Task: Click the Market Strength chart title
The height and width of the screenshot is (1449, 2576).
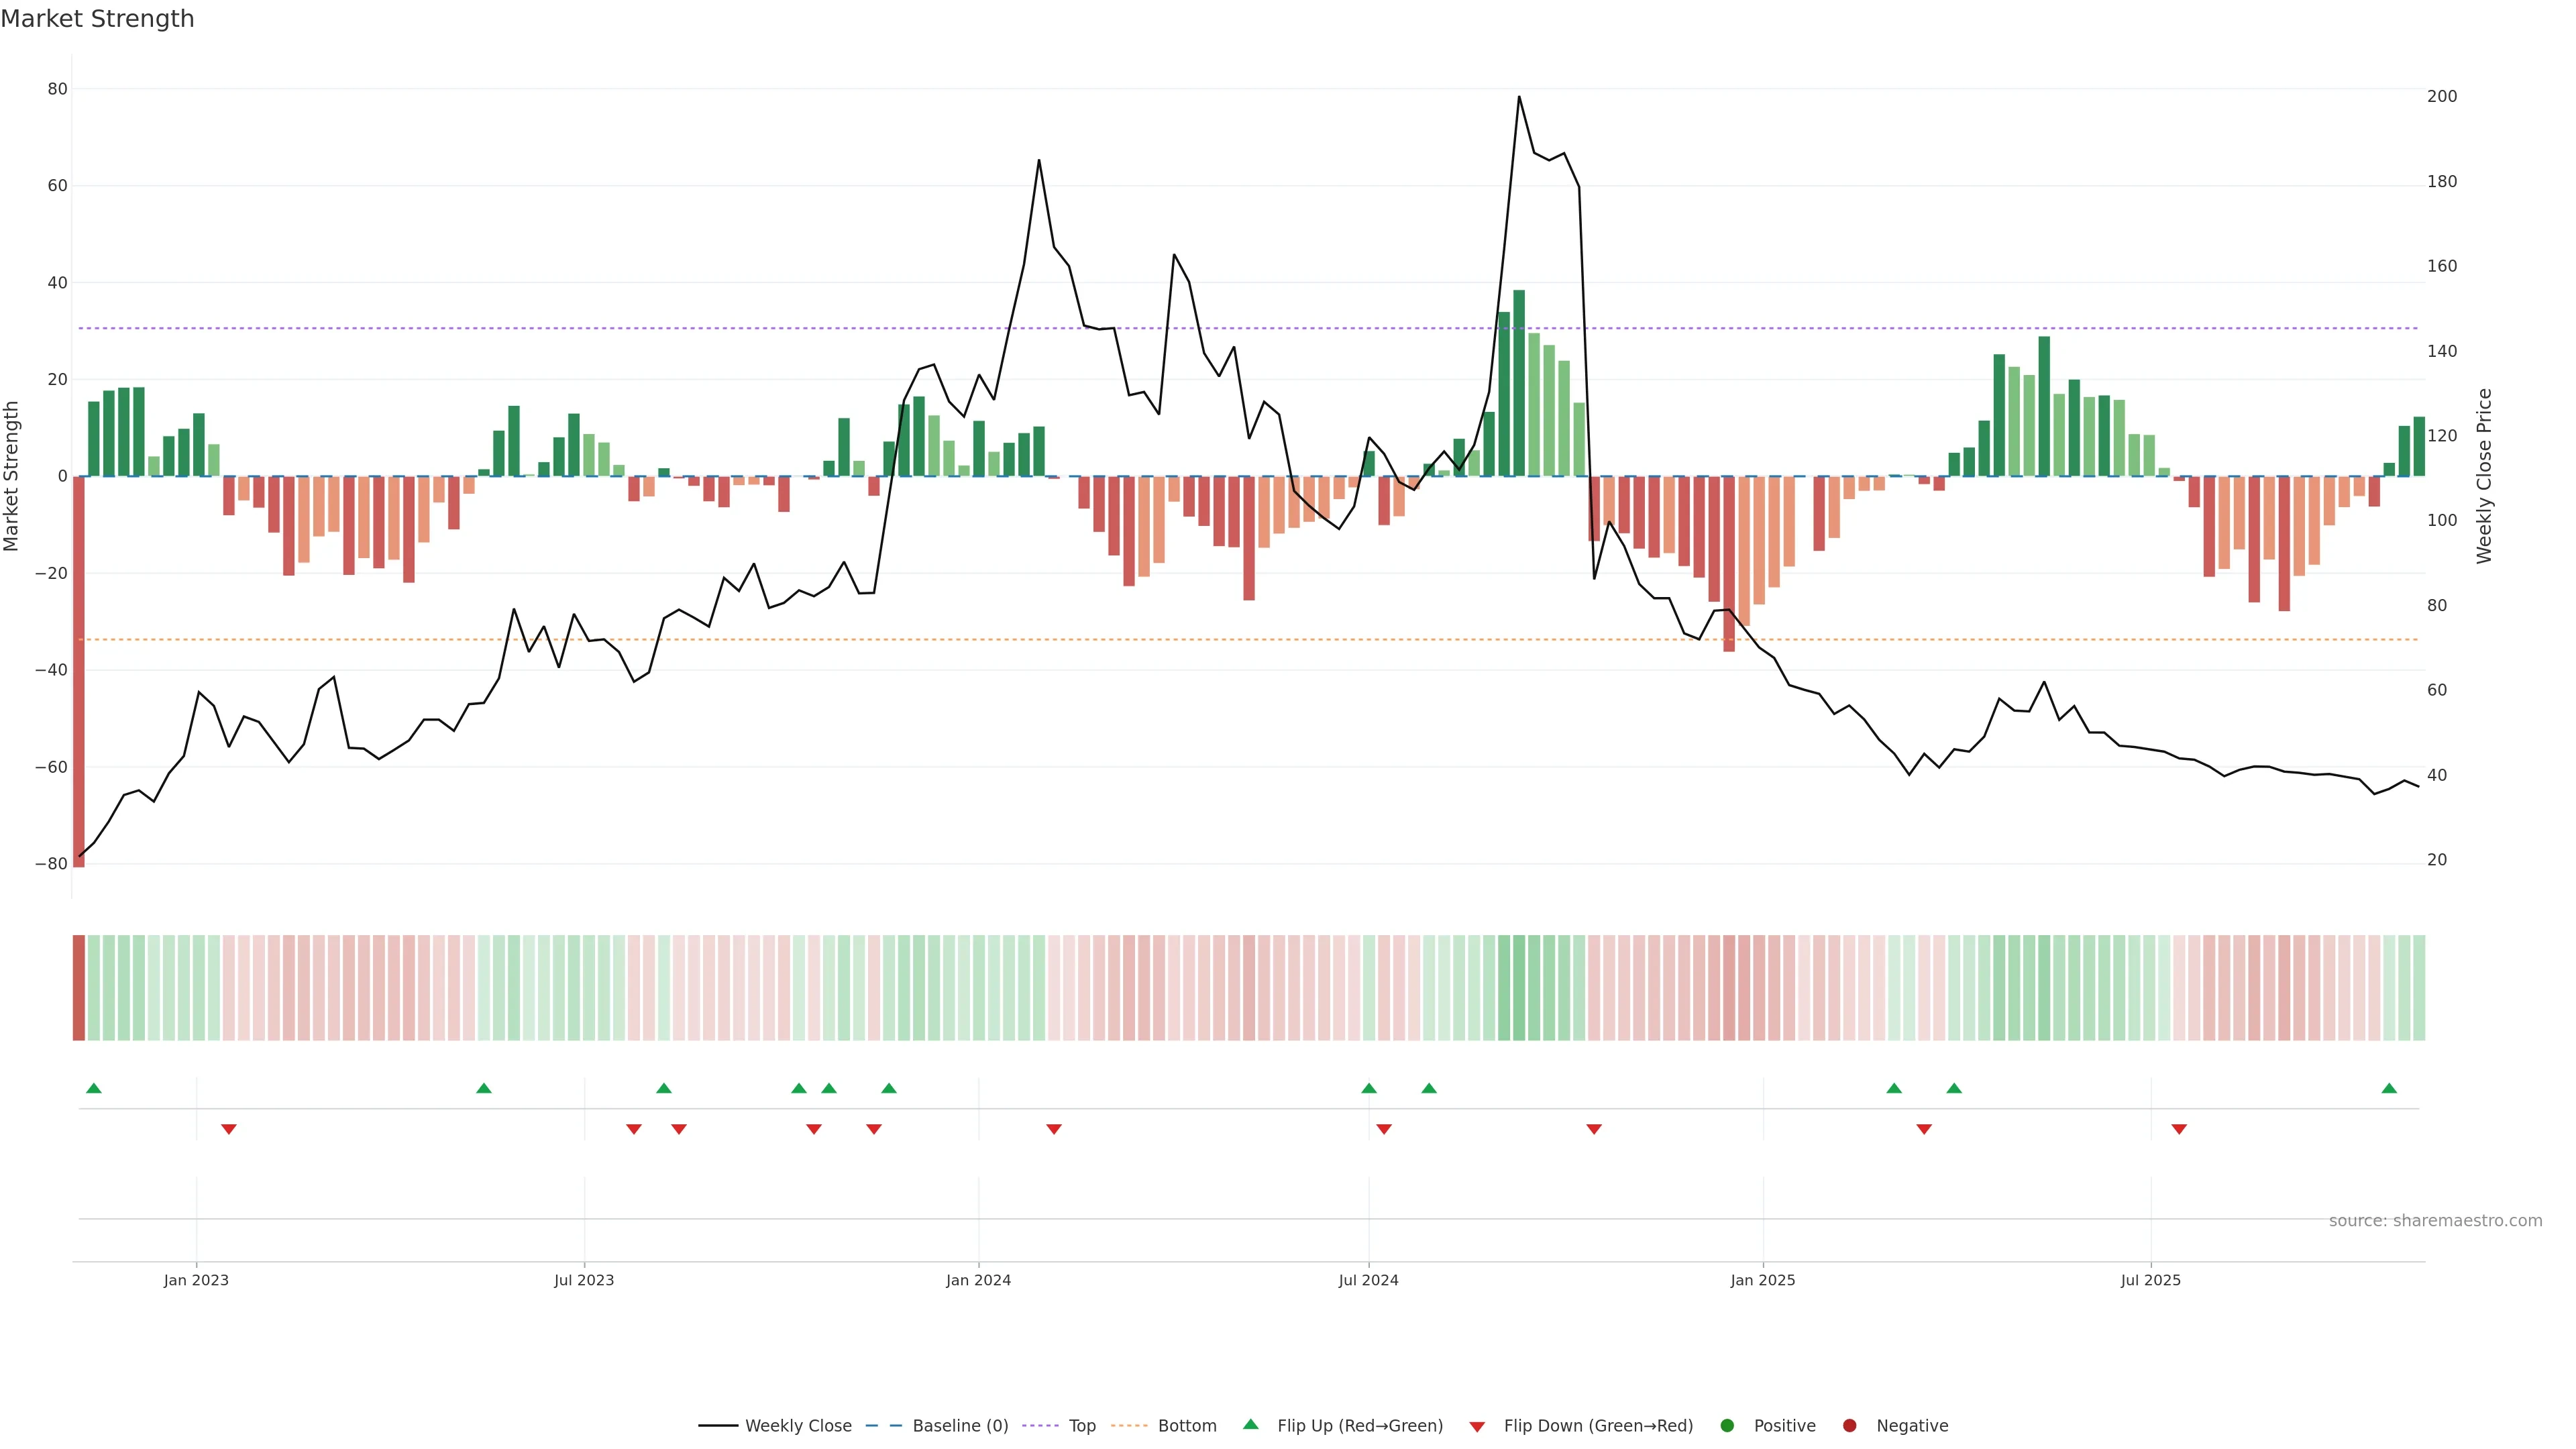Action: pos(97,19)
